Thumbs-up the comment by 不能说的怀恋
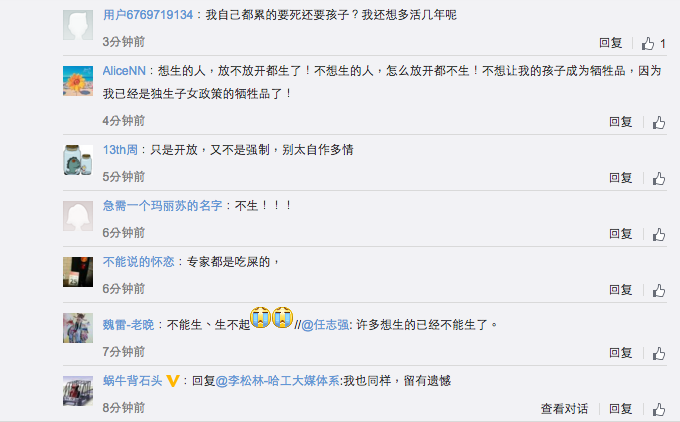680x422 pixels. tap(659, 290)
